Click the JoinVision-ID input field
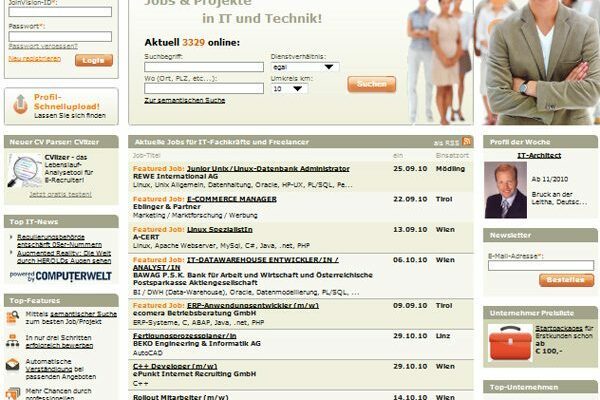Image resolution: width=600 pixels, height=400 pixels. [x=60, y=12]
